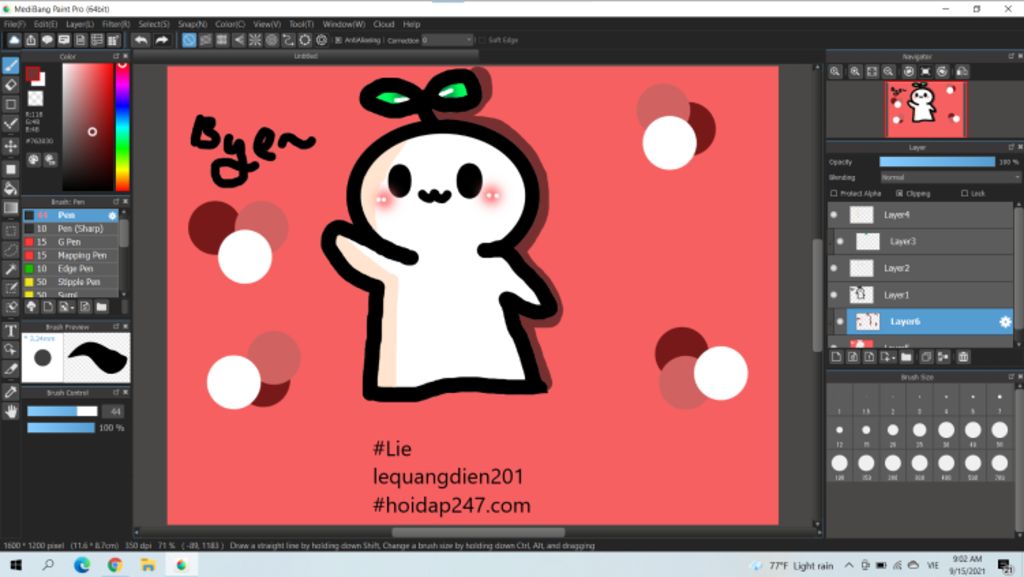Select the Edge Pen brush
This screenshot has width=1024, height=577.
(x=71, y=269)
